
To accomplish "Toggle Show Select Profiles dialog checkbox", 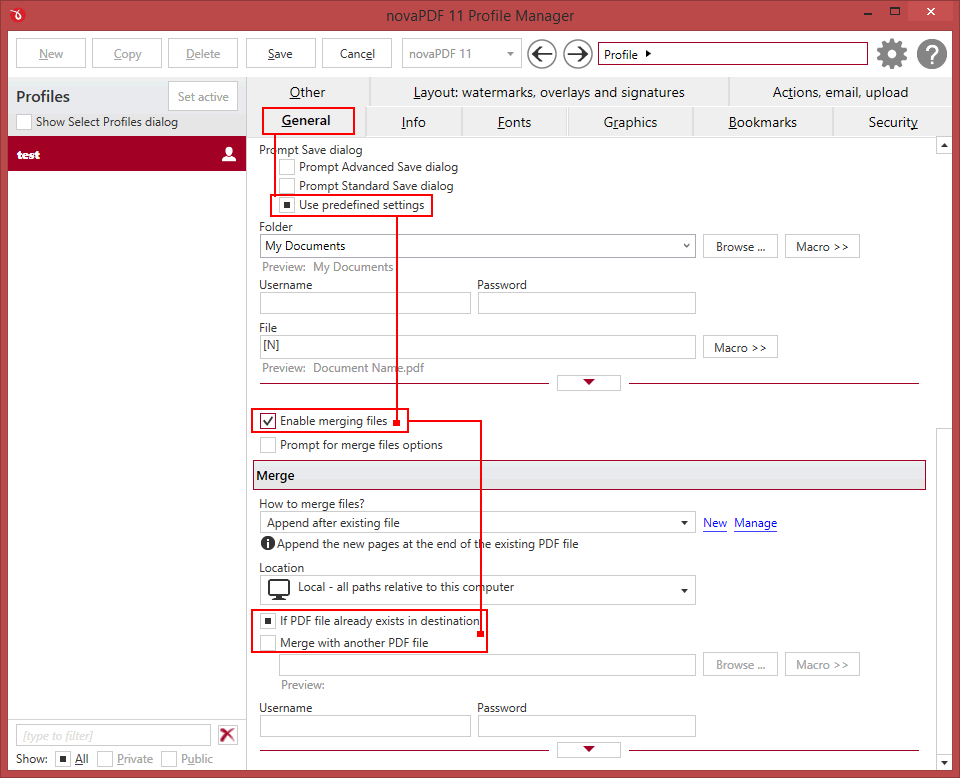I will 24,122.
